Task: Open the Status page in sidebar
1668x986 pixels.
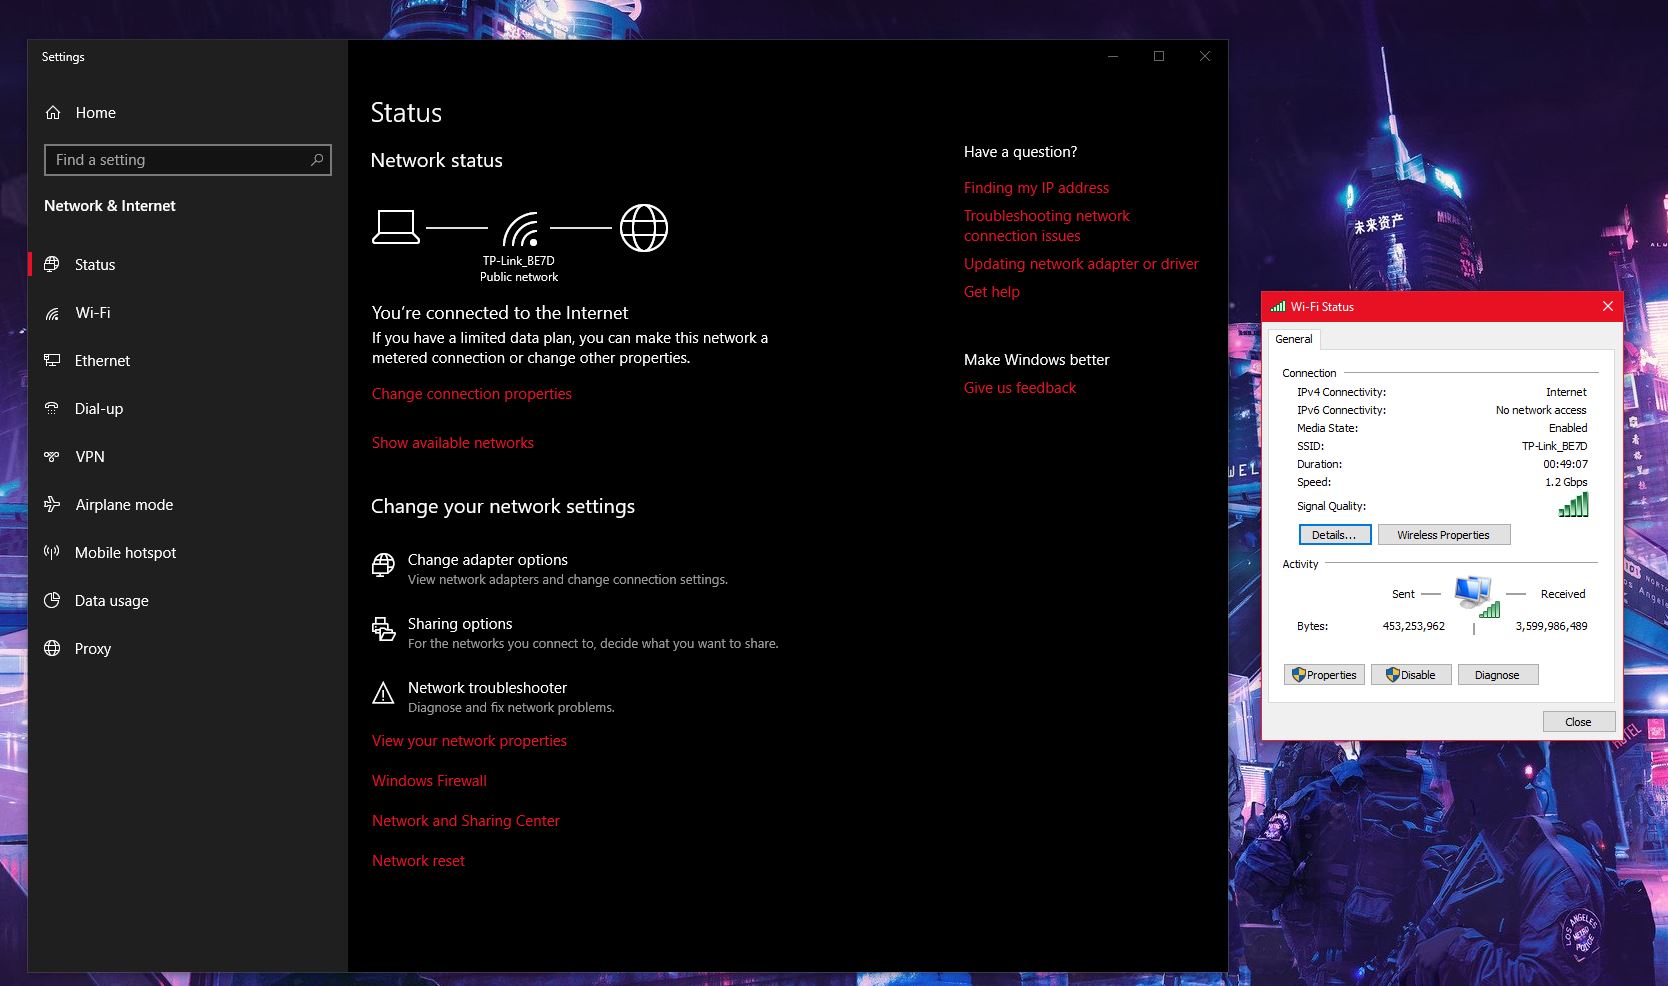Action: [95, 265]
